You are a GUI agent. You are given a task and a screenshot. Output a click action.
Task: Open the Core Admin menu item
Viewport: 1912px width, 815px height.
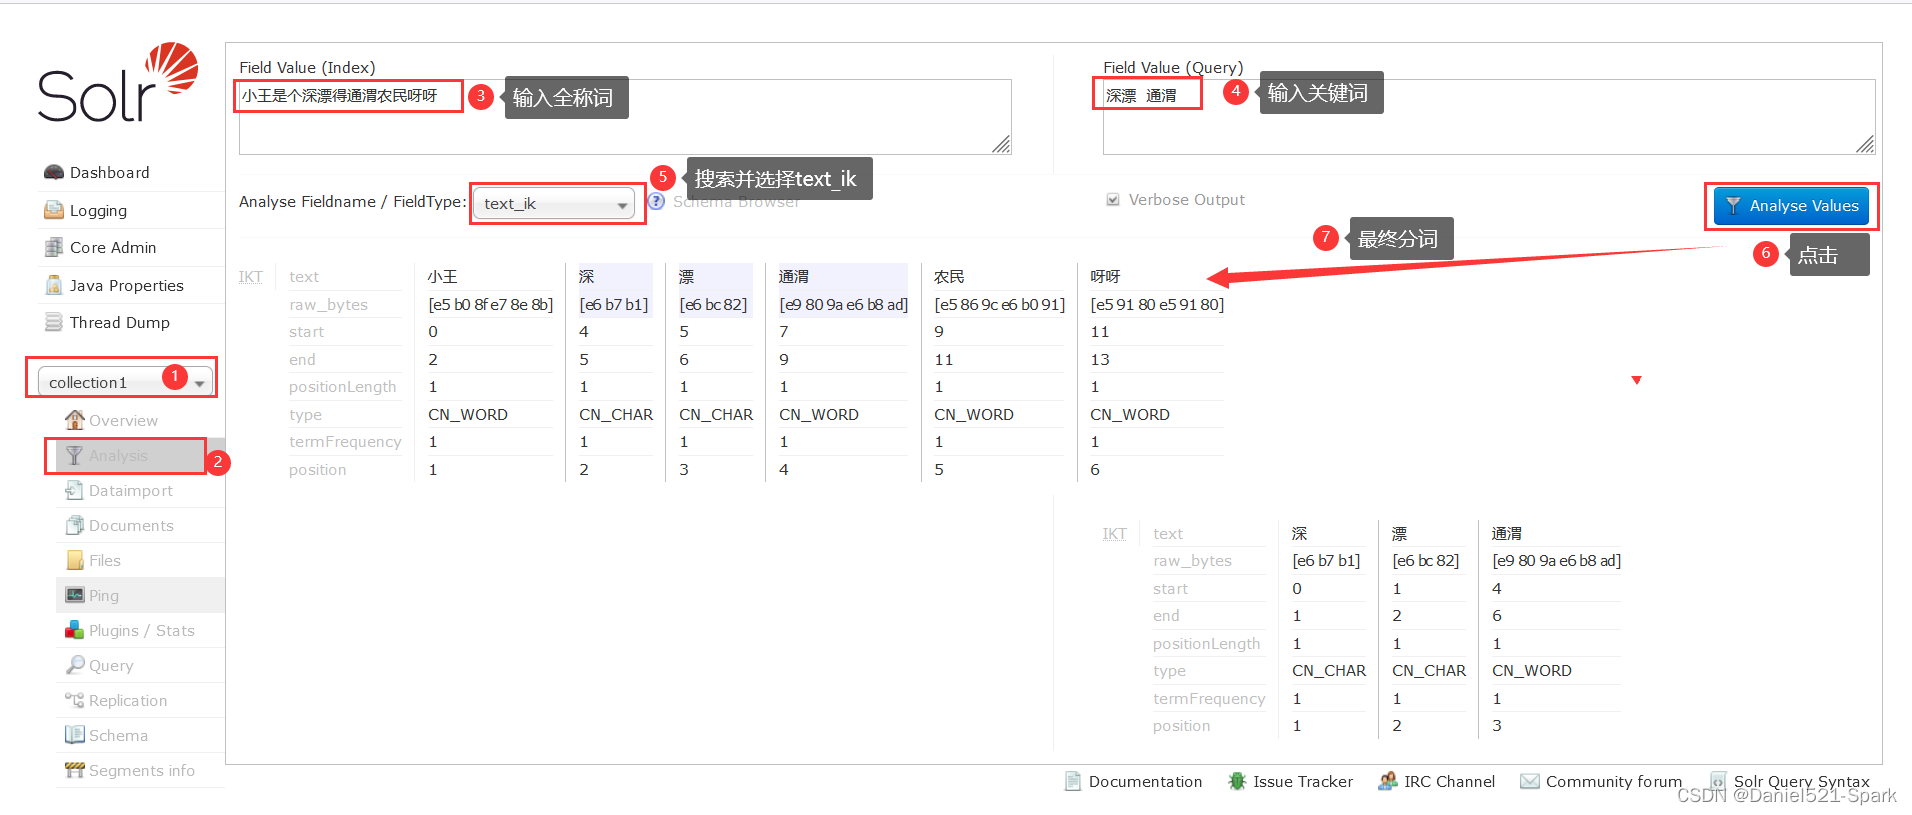coord(113,247)
